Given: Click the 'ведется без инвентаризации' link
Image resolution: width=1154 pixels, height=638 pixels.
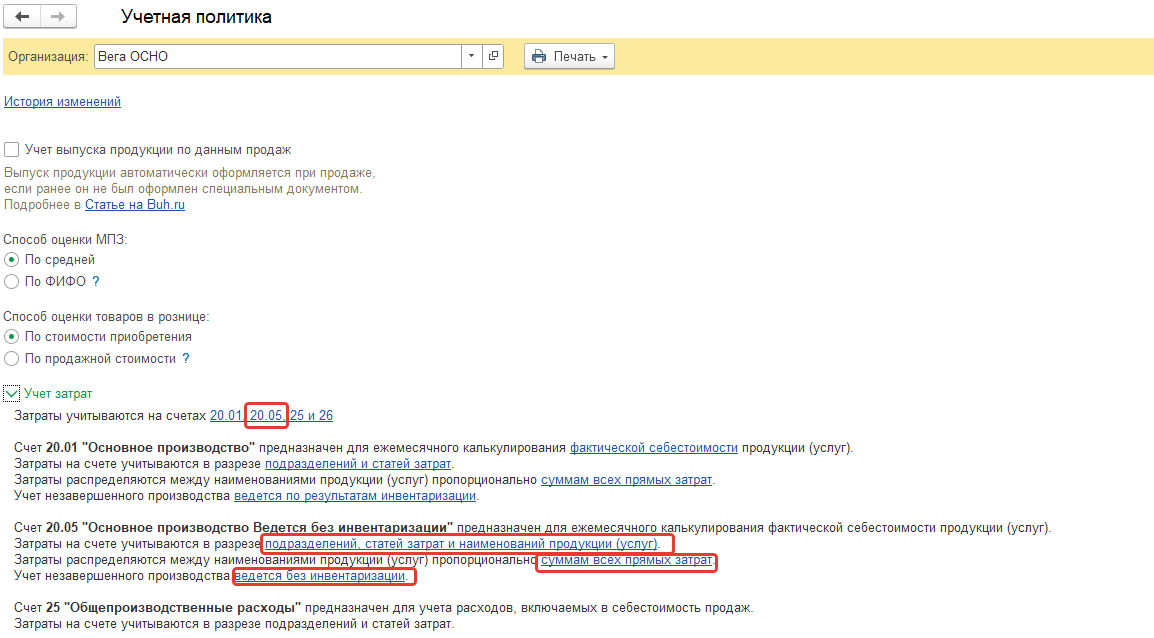Looking at the screenshot, I should 320,577.
